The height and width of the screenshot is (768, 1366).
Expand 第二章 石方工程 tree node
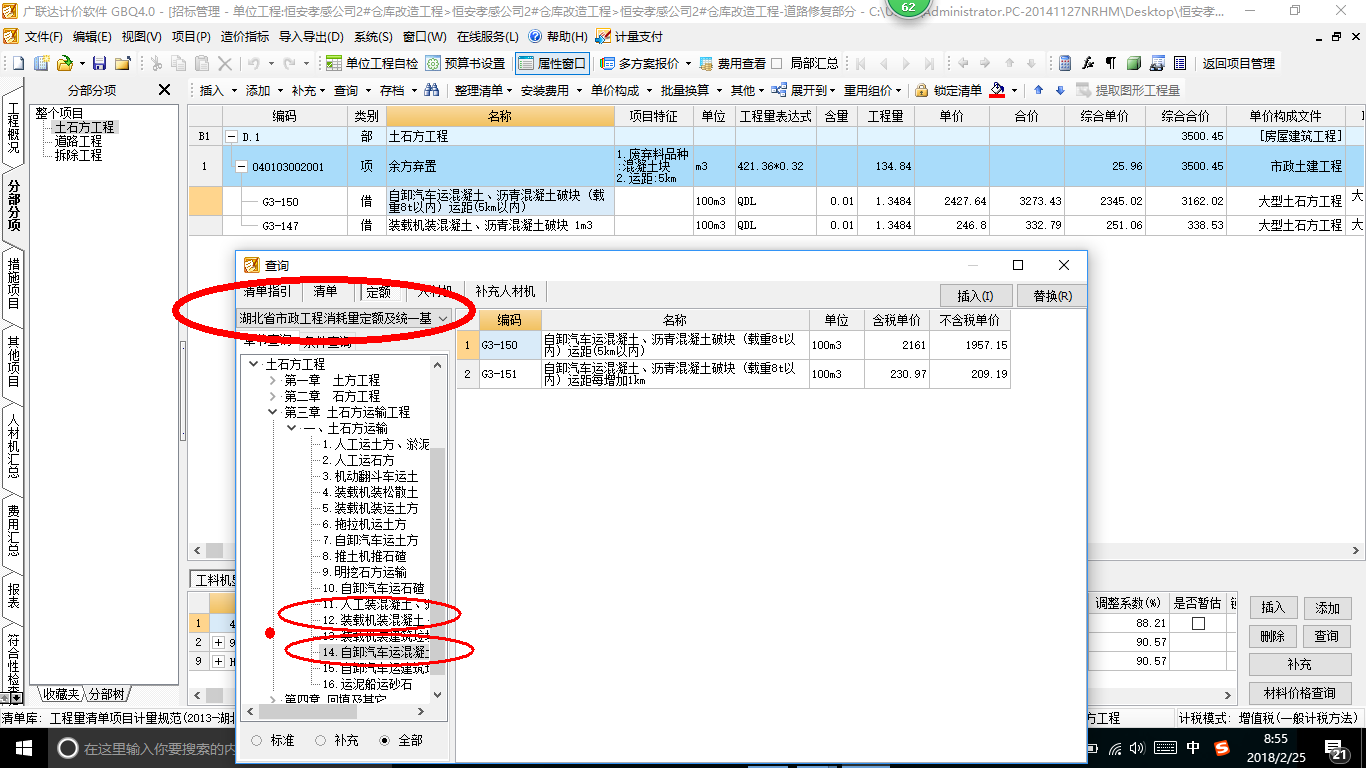(272, 396)
